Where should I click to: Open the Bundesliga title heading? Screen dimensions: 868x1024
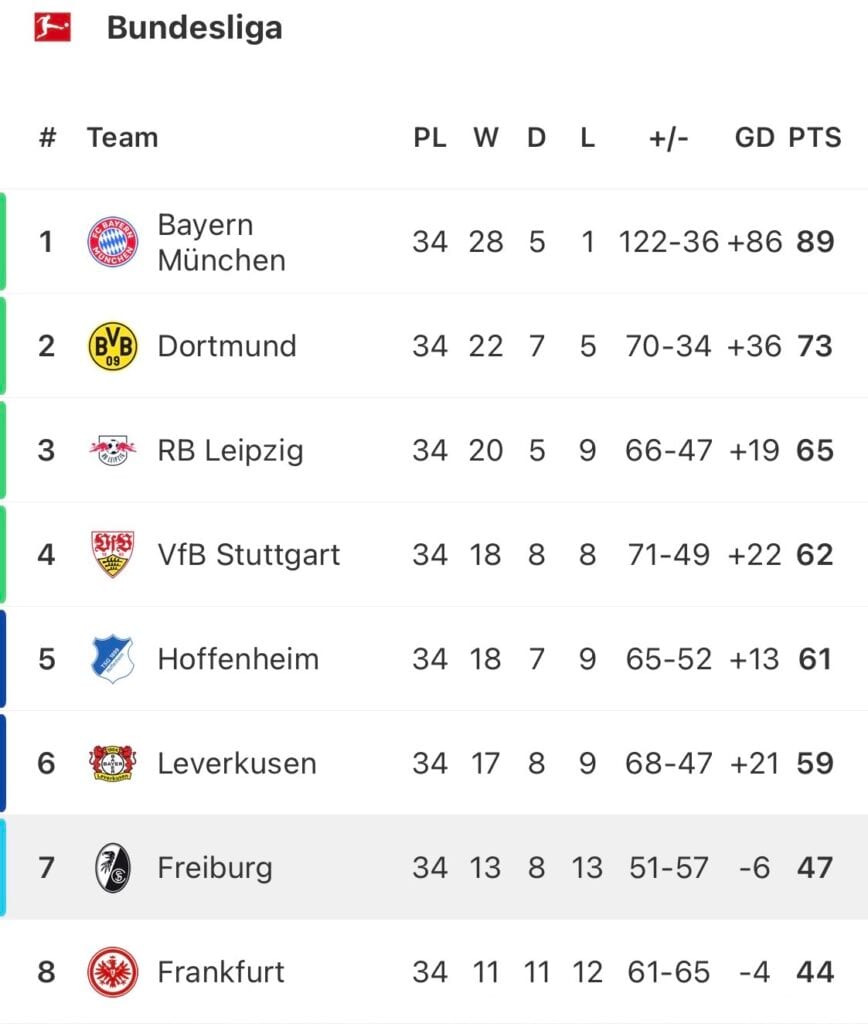(x=195, y=28)
